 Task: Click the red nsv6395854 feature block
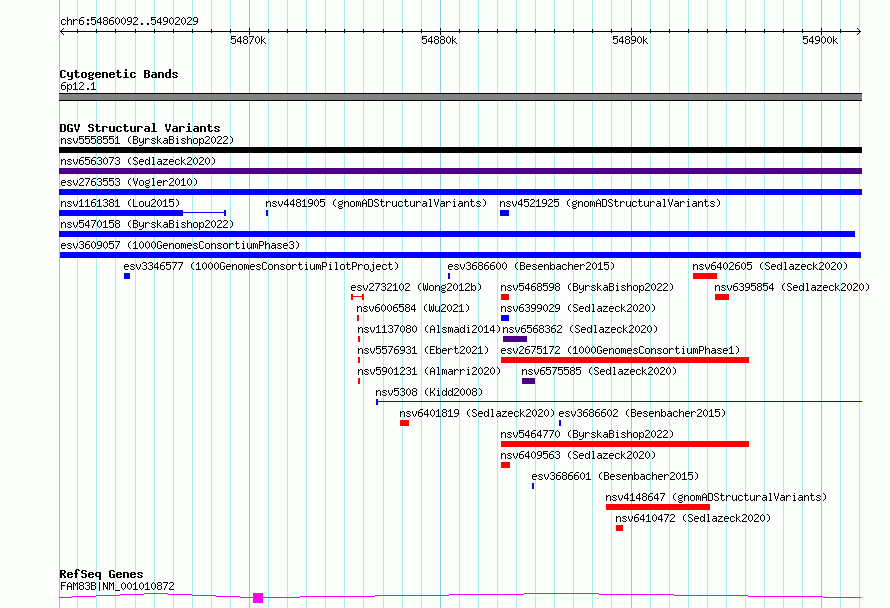[x=722, y=297]
